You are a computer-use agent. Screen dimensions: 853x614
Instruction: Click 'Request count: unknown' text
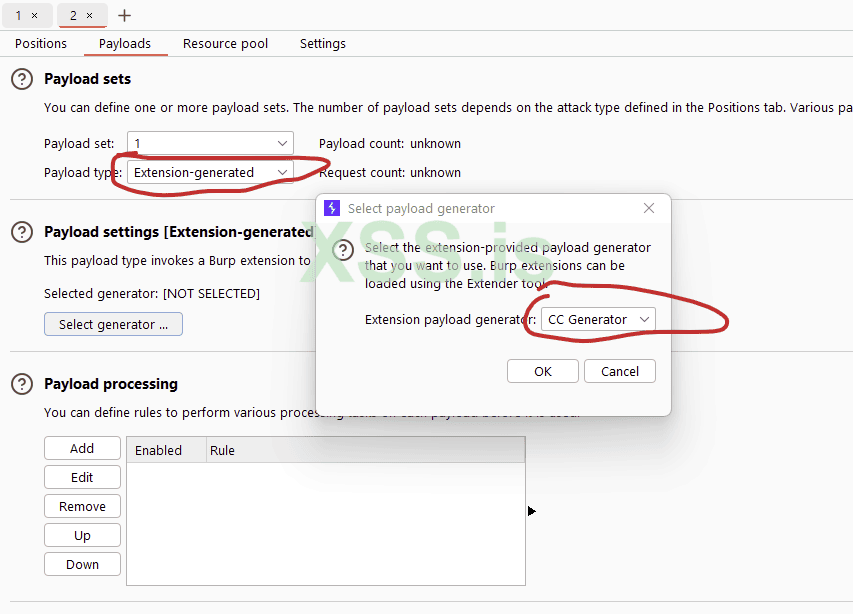tap(390, 172)
